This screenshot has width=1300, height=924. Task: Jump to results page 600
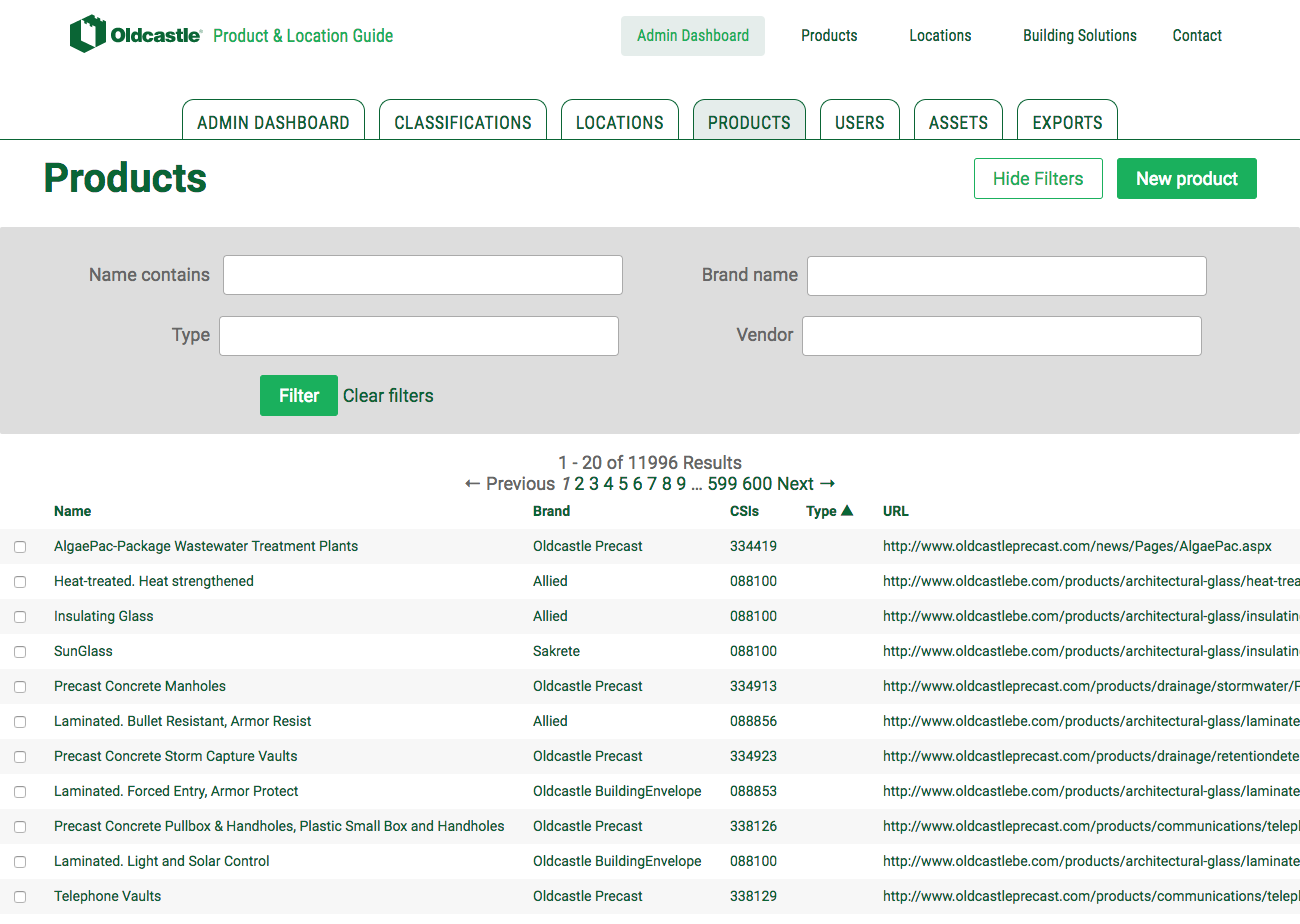(757, 484)
